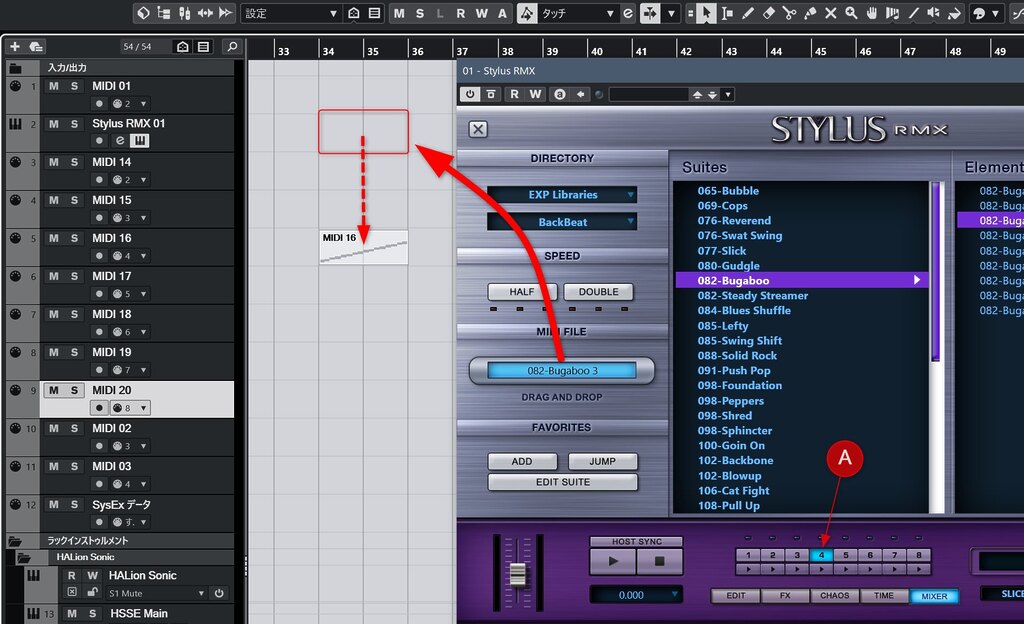Click the HALF speed button
Screen dimensions: 1024x624
(x=522, y=292)
